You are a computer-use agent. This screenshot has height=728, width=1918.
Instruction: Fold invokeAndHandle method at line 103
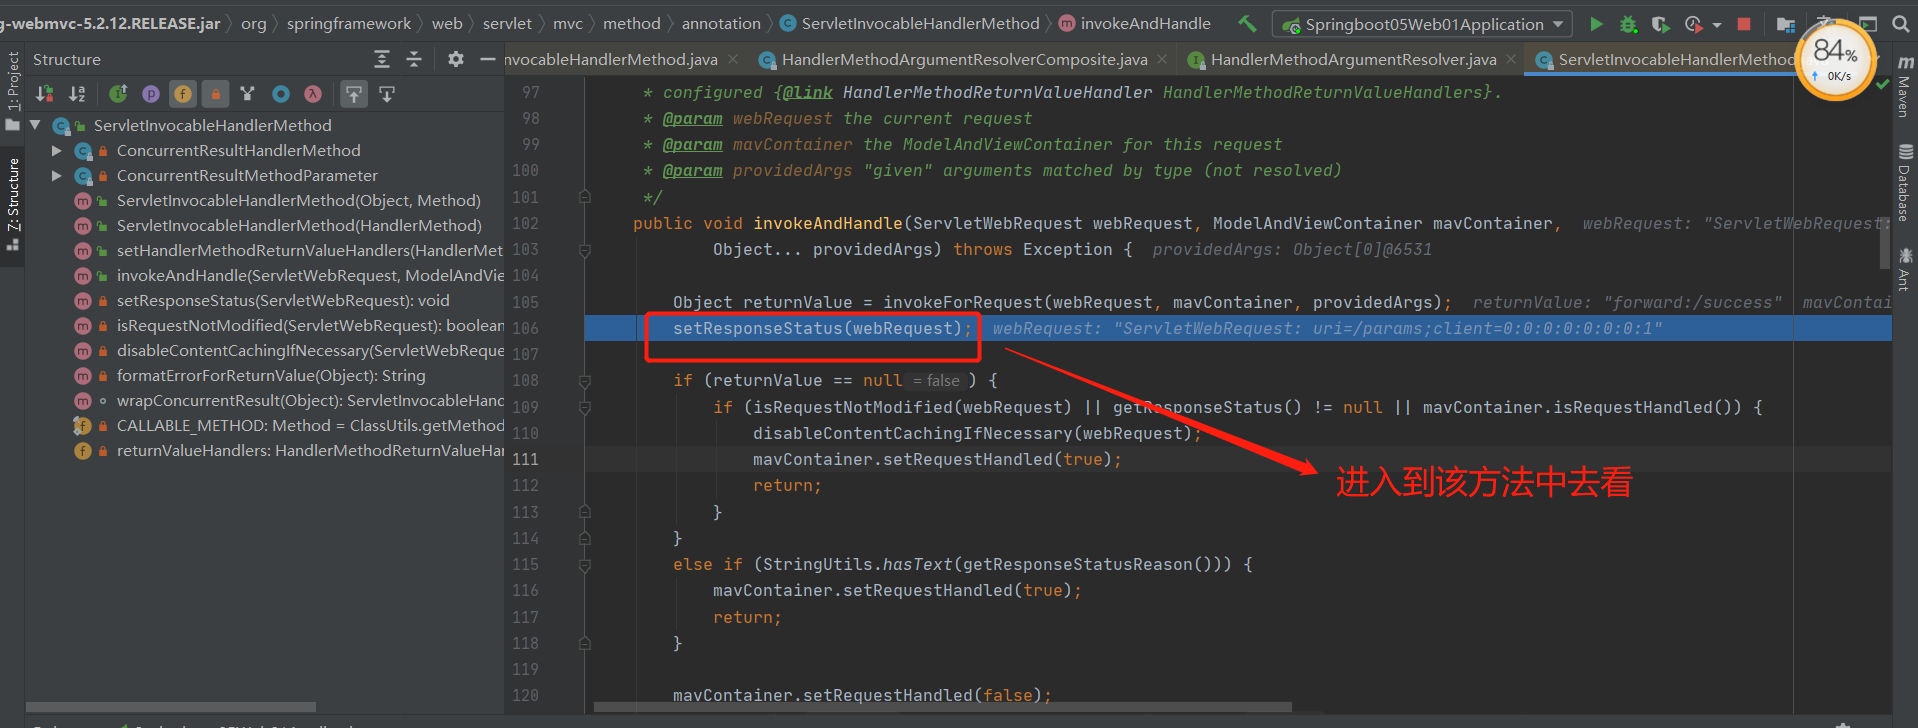[585, 250]
